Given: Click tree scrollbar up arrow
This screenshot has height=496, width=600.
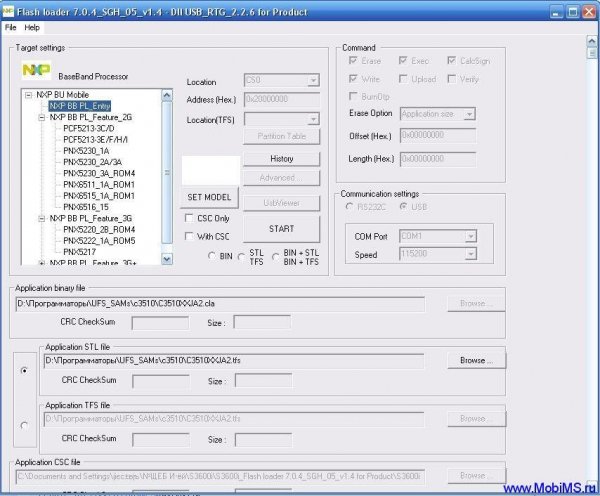Looking at the screenshot, I should point(167,95).
